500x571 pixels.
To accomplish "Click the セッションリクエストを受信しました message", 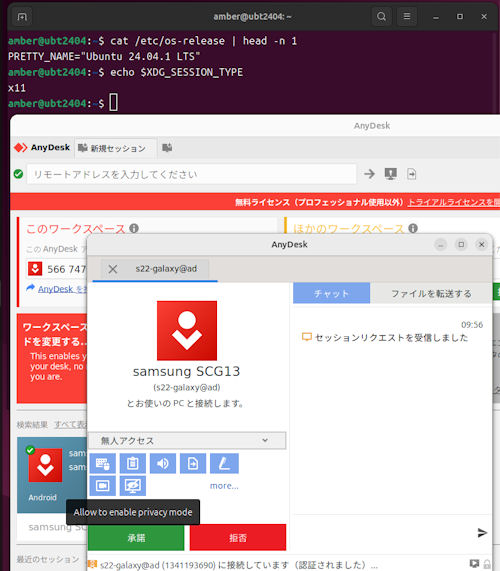I will coord(391,338).
